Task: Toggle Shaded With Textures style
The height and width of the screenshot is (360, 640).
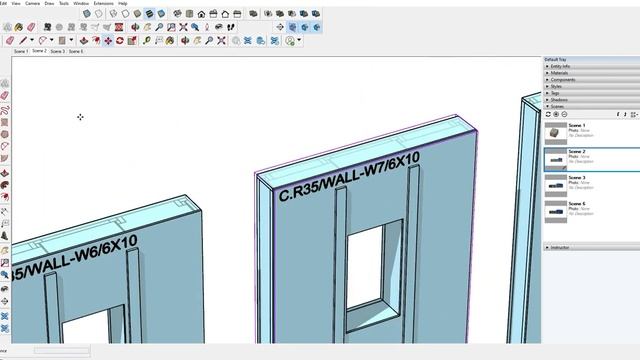Action: (149, 14)
